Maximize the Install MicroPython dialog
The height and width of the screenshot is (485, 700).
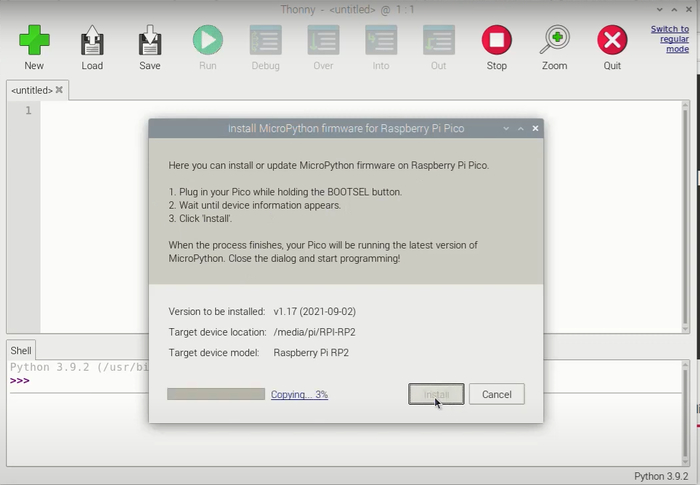coord(521,129)
